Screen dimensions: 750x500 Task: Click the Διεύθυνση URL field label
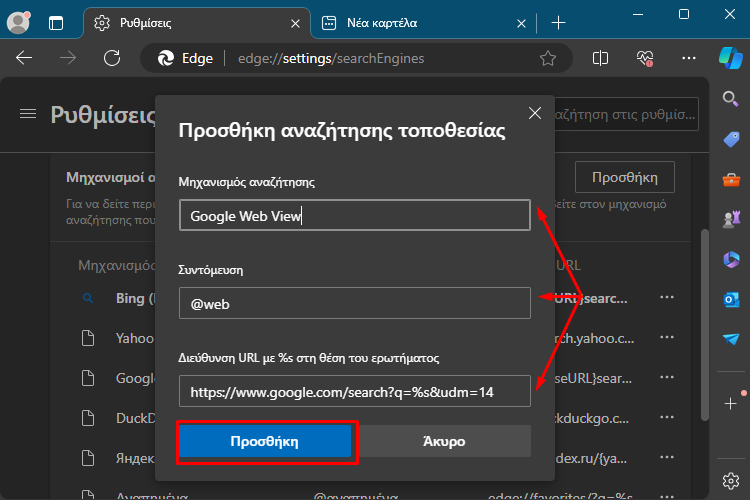(x=309, y=358)
